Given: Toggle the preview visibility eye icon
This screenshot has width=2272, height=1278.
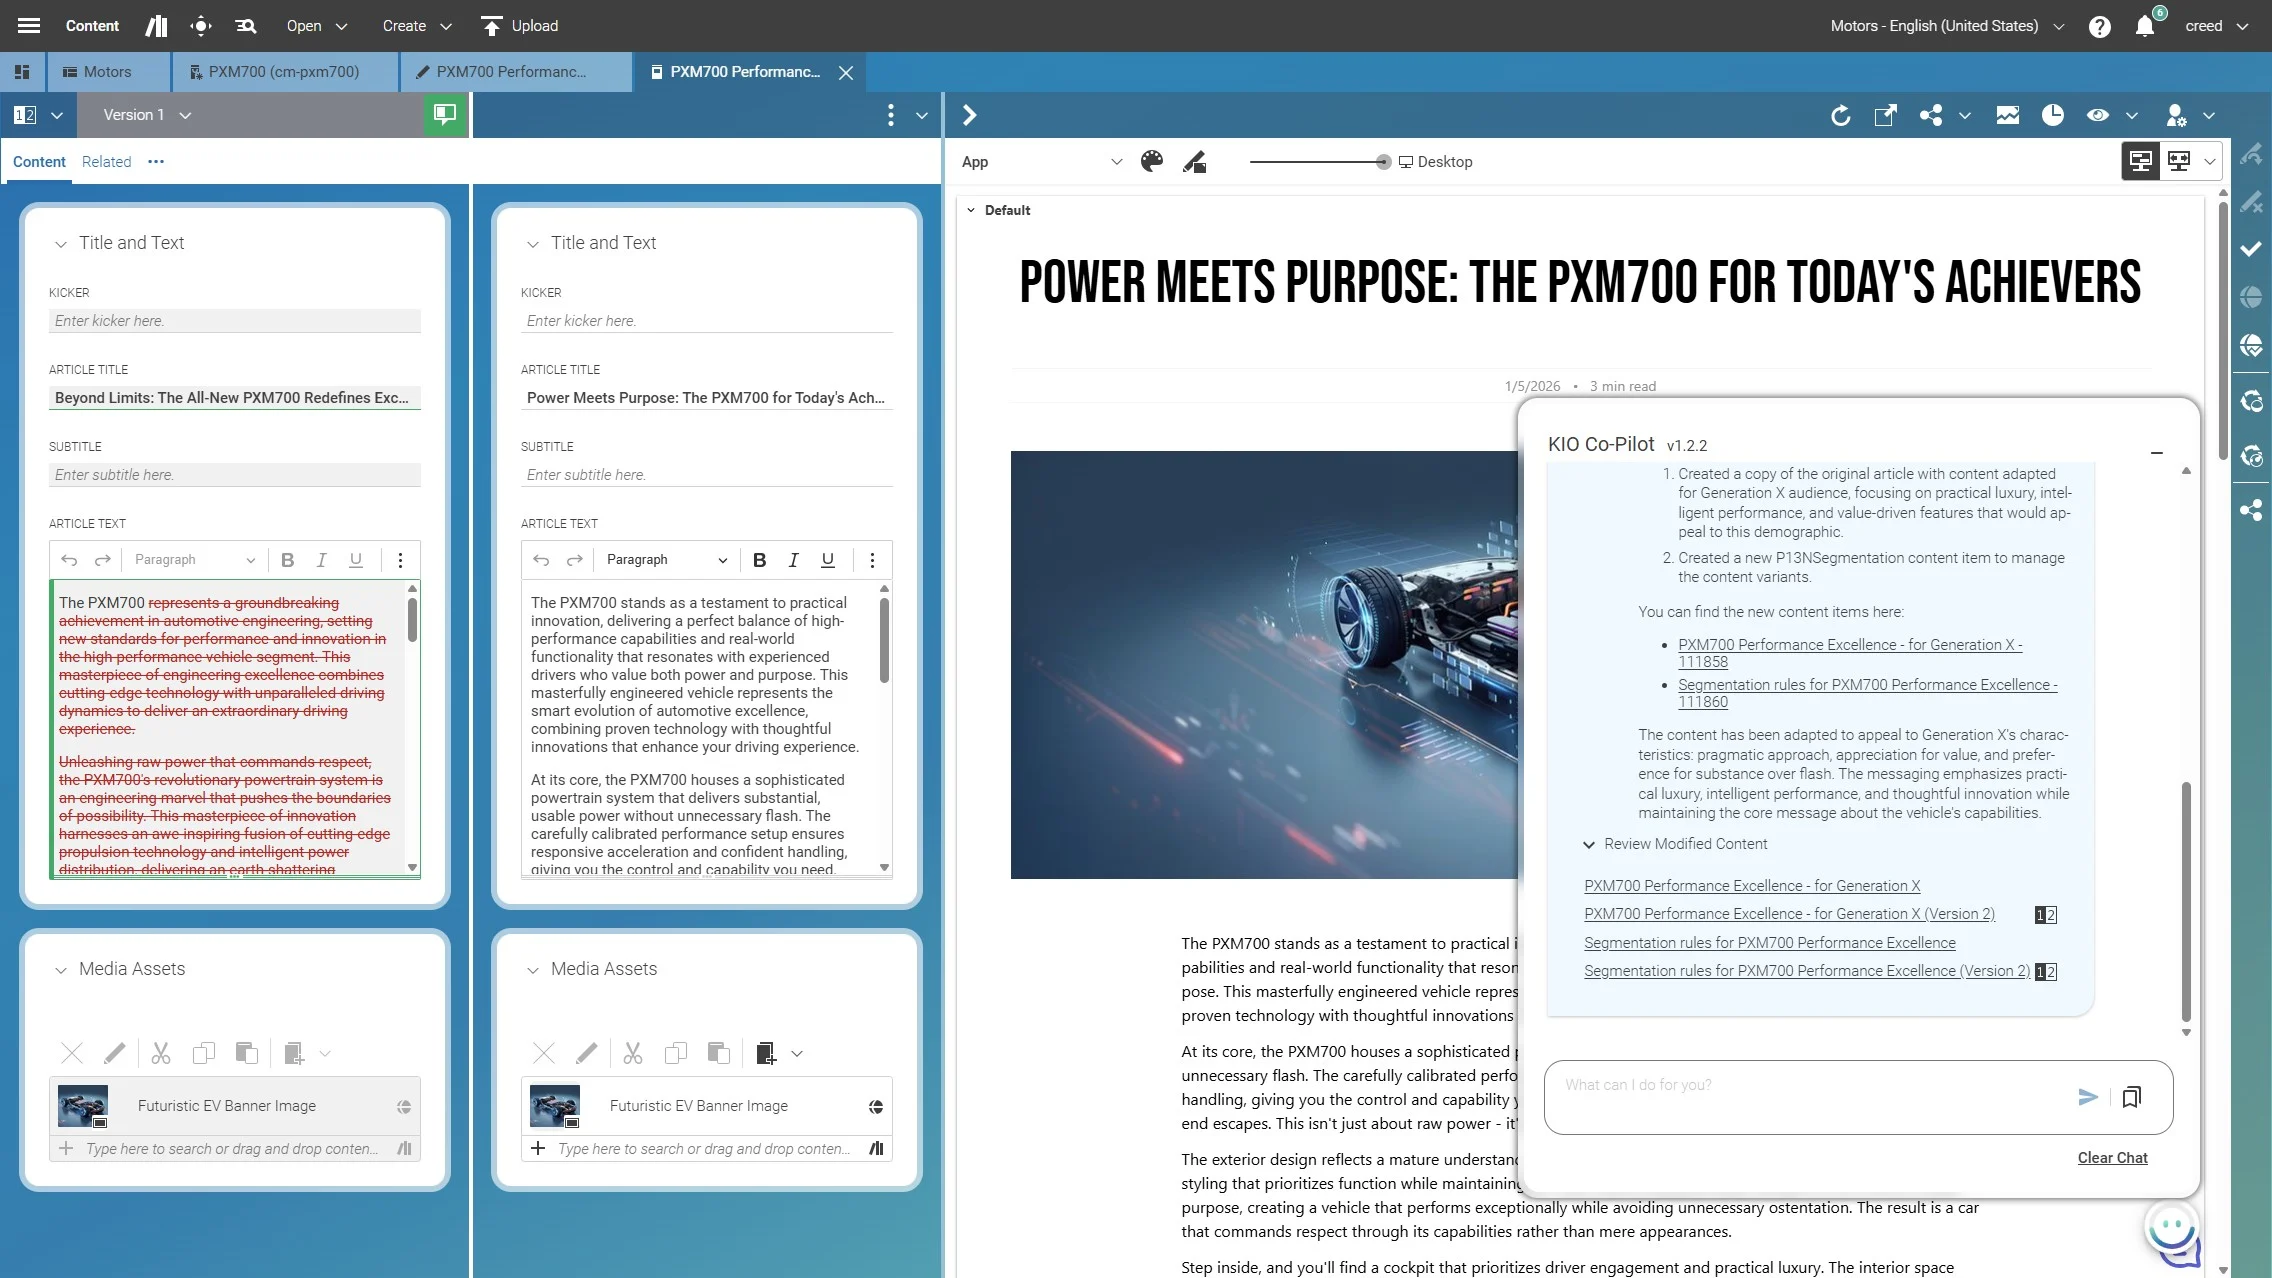Looking at the screenshot, I should point(2098,116).
